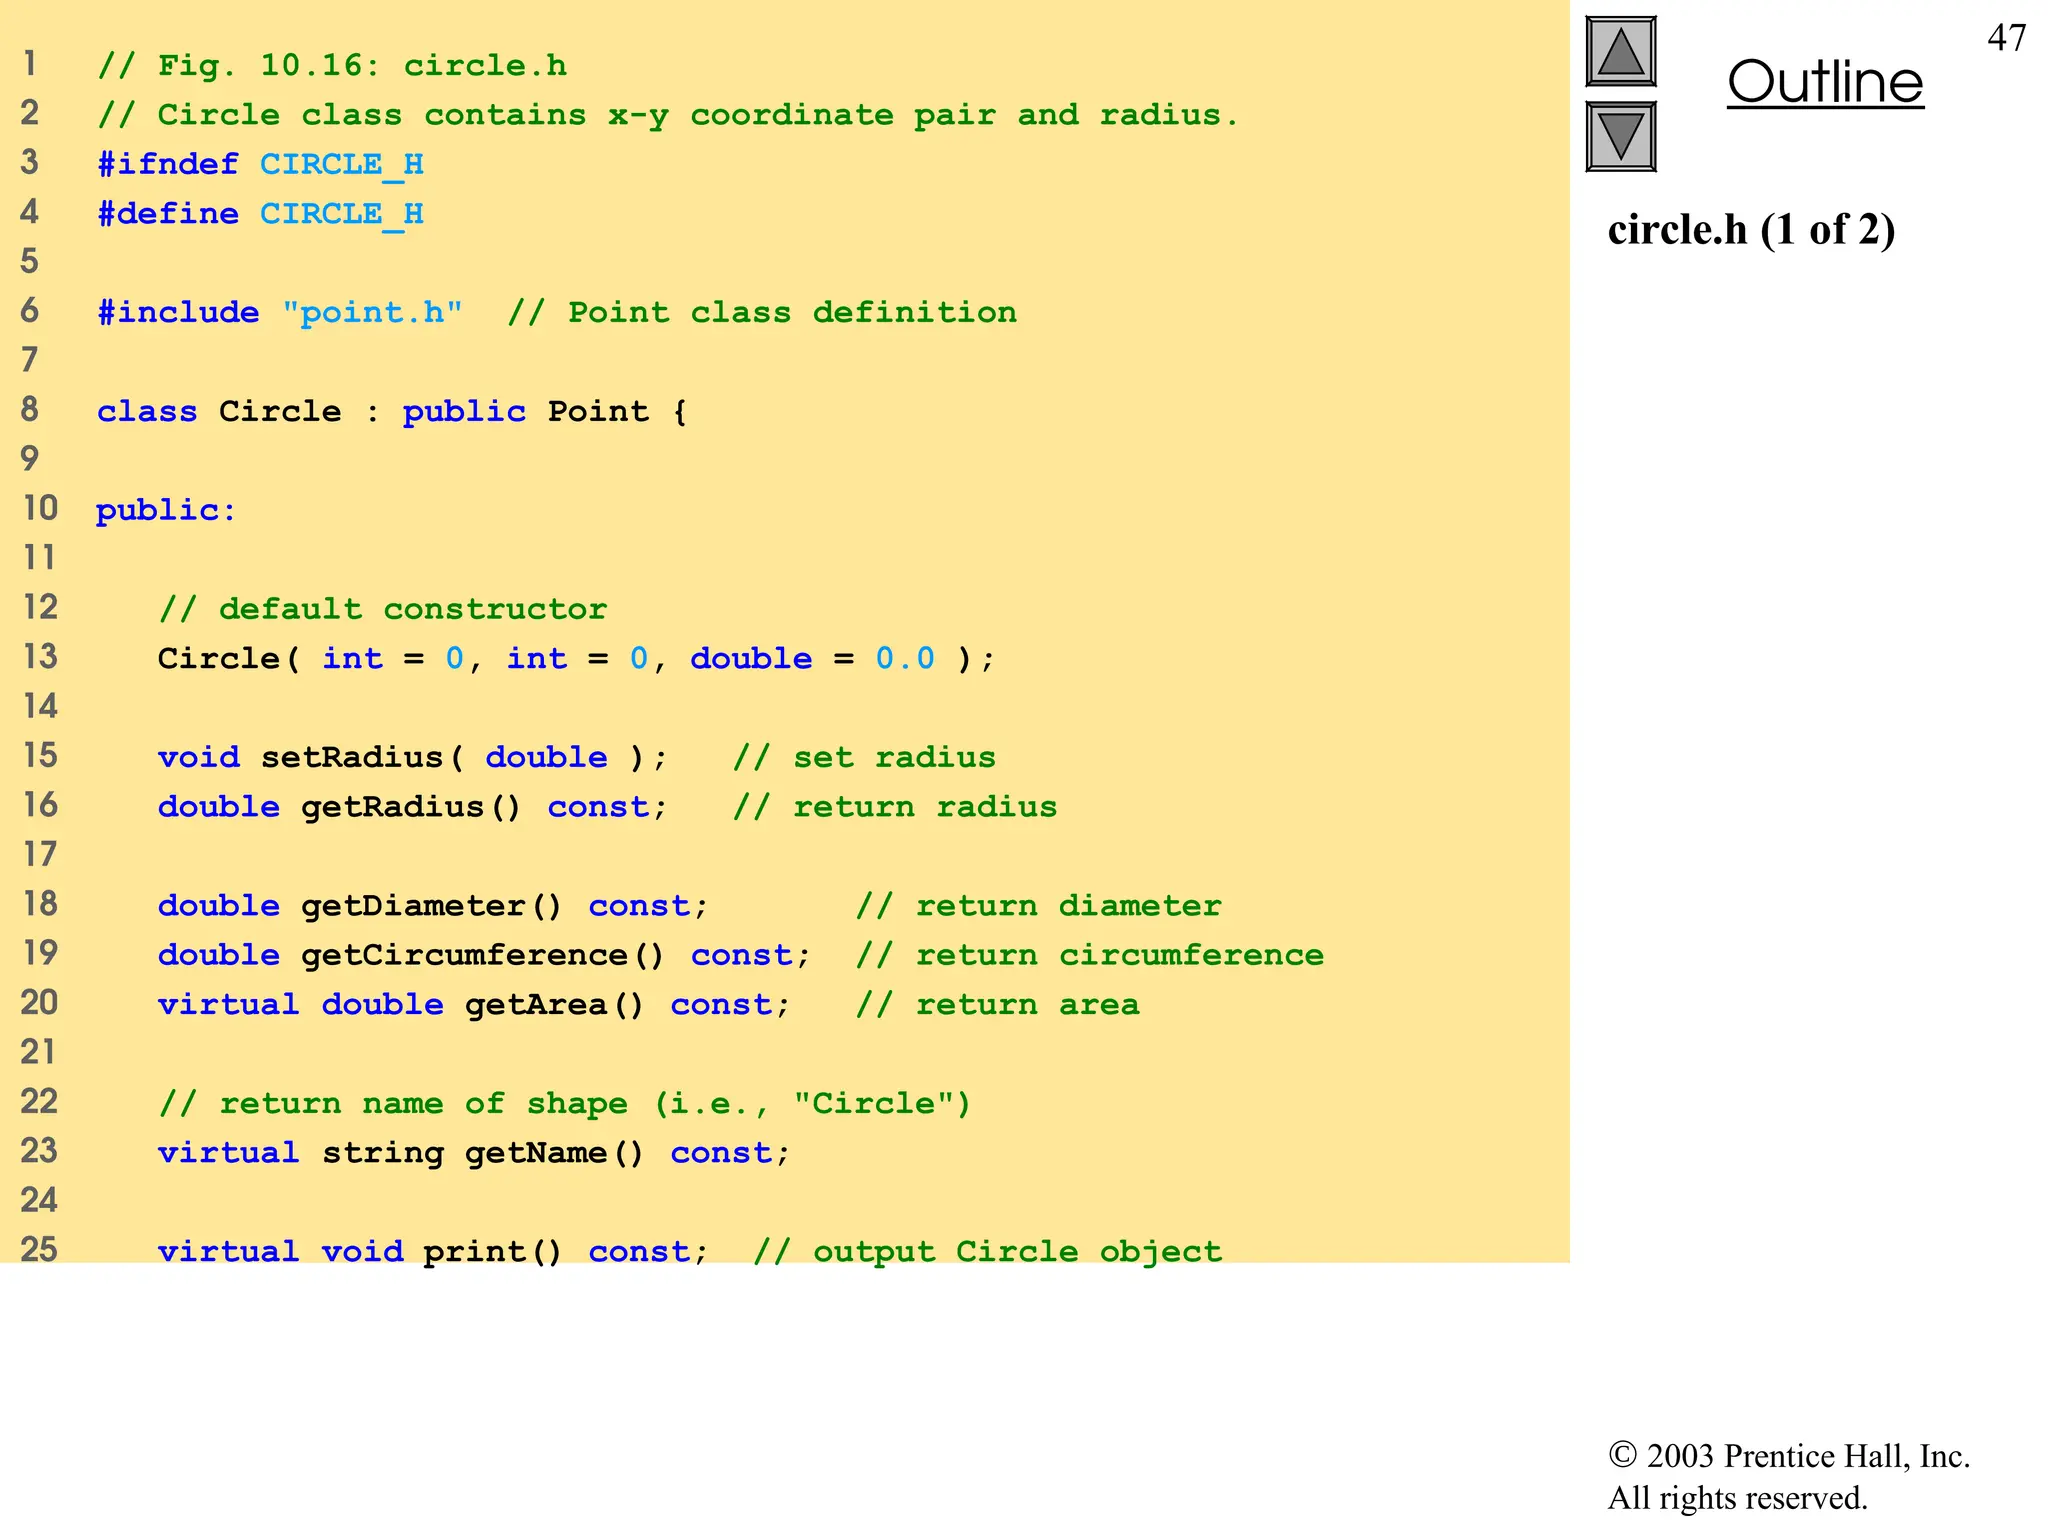This screenshot has width=2048, height=1536.
Task: Click slide number 47
Action: tap(2006, 38)
